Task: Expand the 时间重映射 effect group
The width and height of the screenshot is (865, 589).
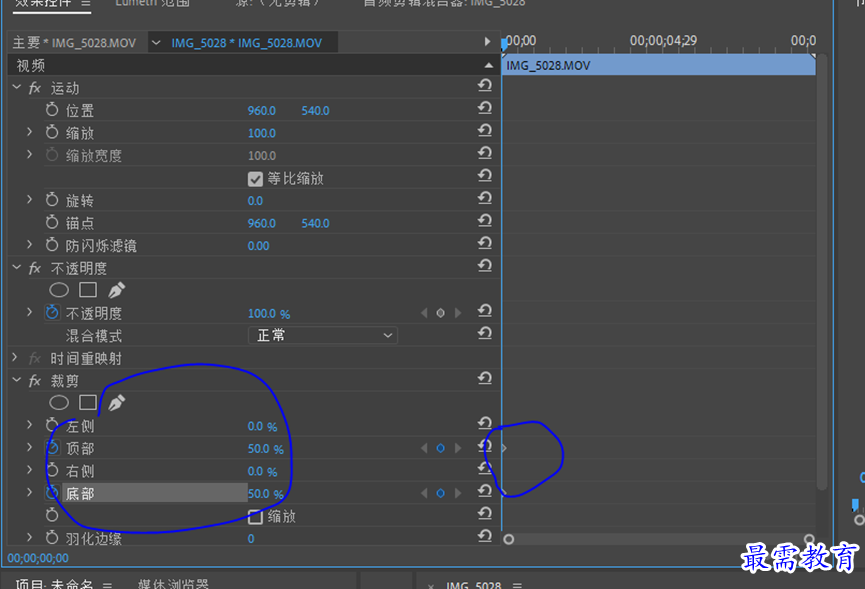Action: (x=15, y=357)
